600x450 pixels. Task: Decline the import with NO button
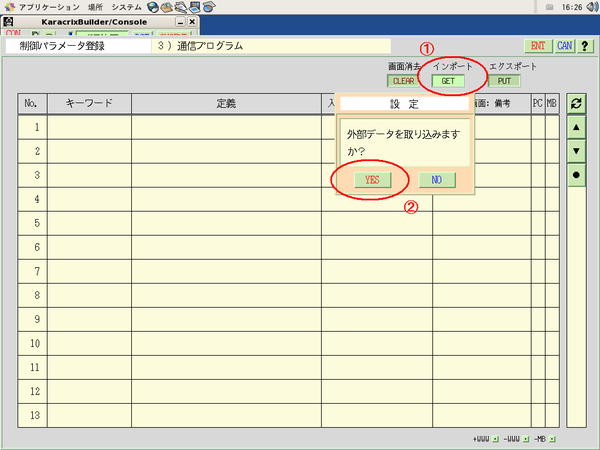coord(432,180)
